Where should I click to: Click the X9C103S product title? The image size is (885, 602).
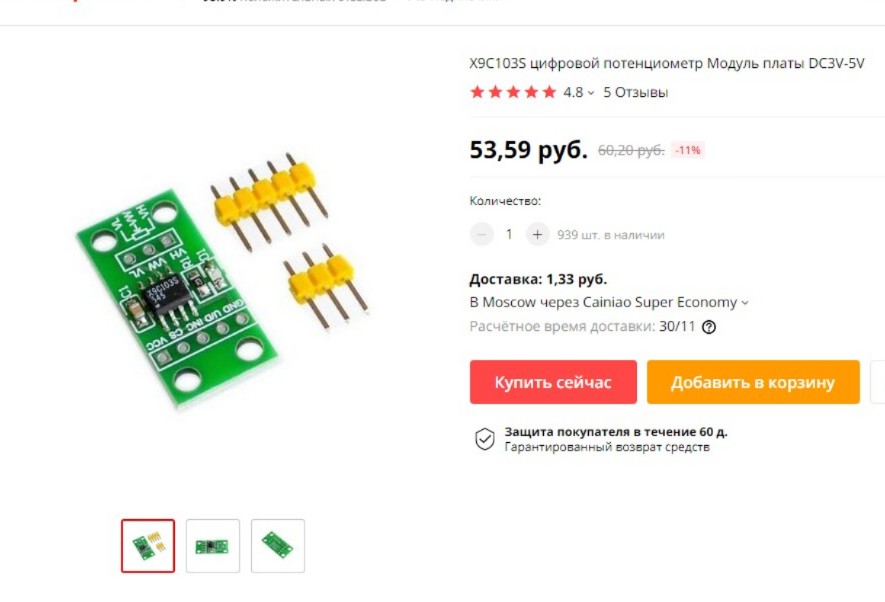point(667,63)
